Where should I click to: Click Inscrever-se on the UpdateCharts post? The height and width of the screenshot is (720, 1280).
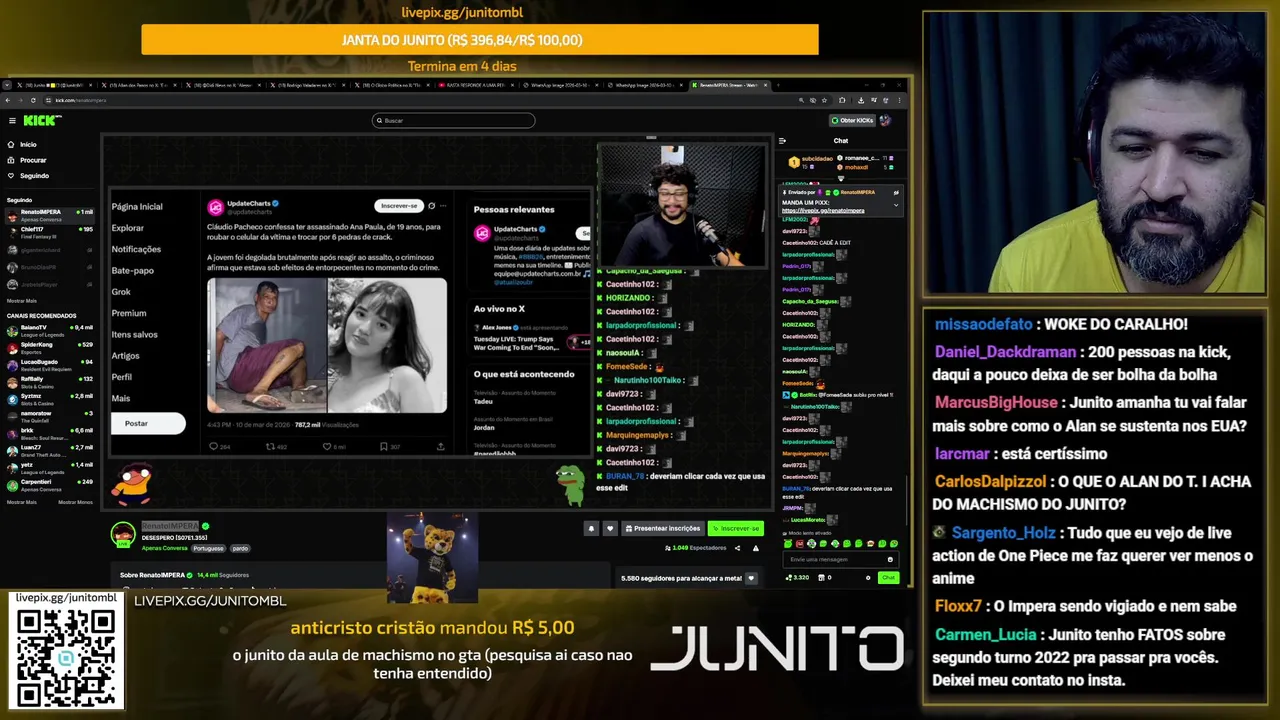pyautogui.click(x=398, y=206)
